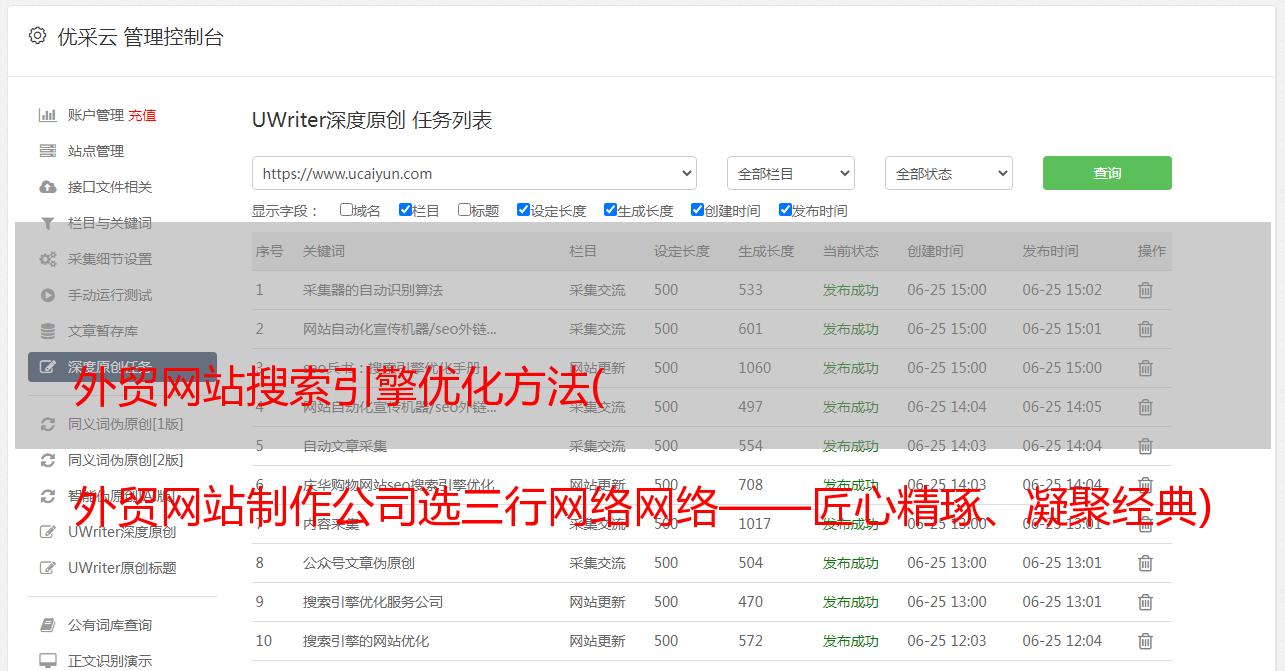Click the gears icon for 采集细节设置
This screenshot has height=671, width=1285.
point(47,259)
